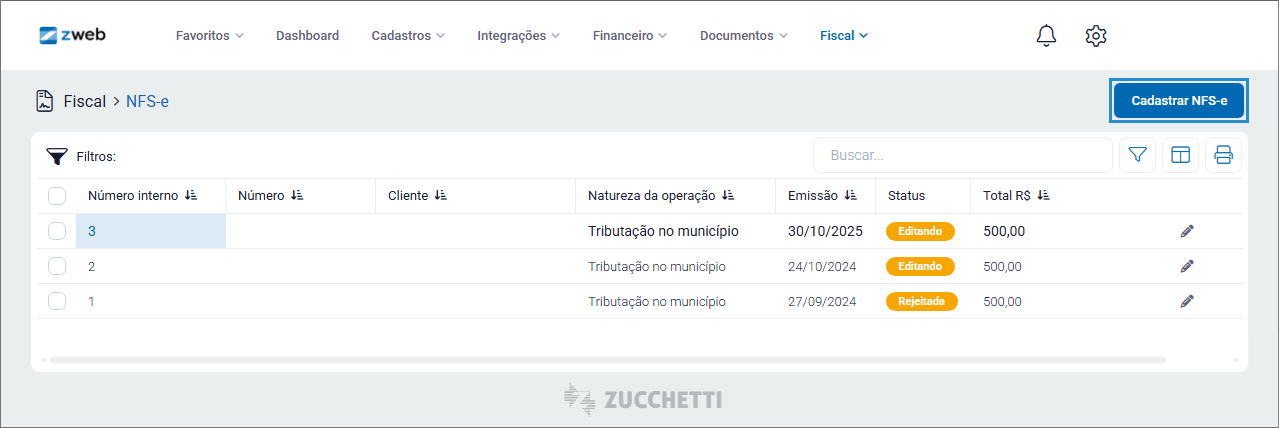Open internal number 1 link
This screenshot has height=428, width=1279.
tap(92, 301)
